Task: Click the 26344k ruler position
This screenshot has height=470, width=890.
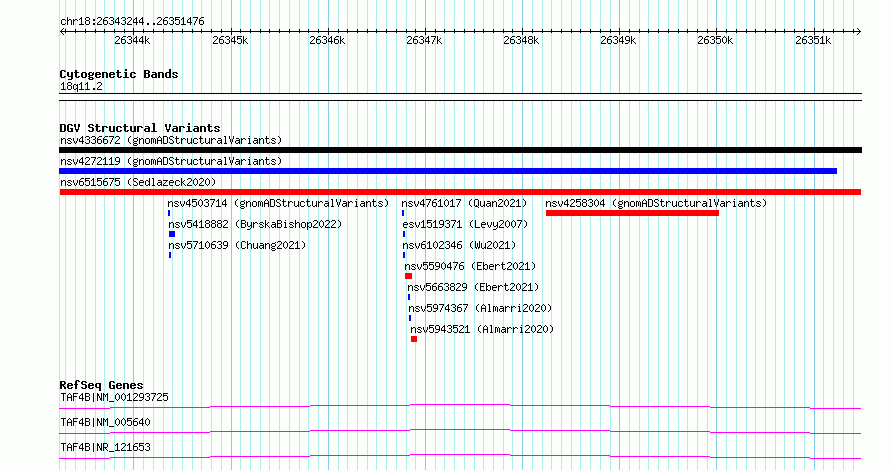Action: pos(132,40)
